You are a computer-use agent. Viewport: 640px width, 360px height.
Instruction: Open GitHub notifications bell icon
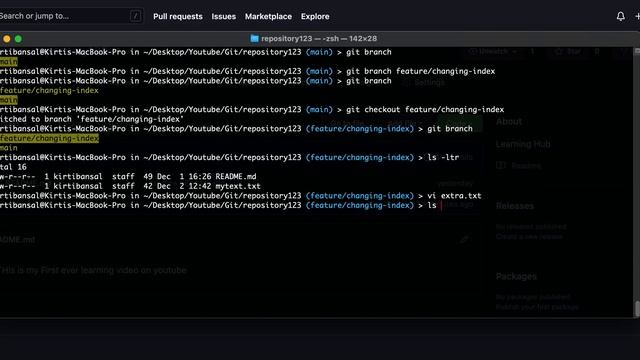click(x=620, y=16)
